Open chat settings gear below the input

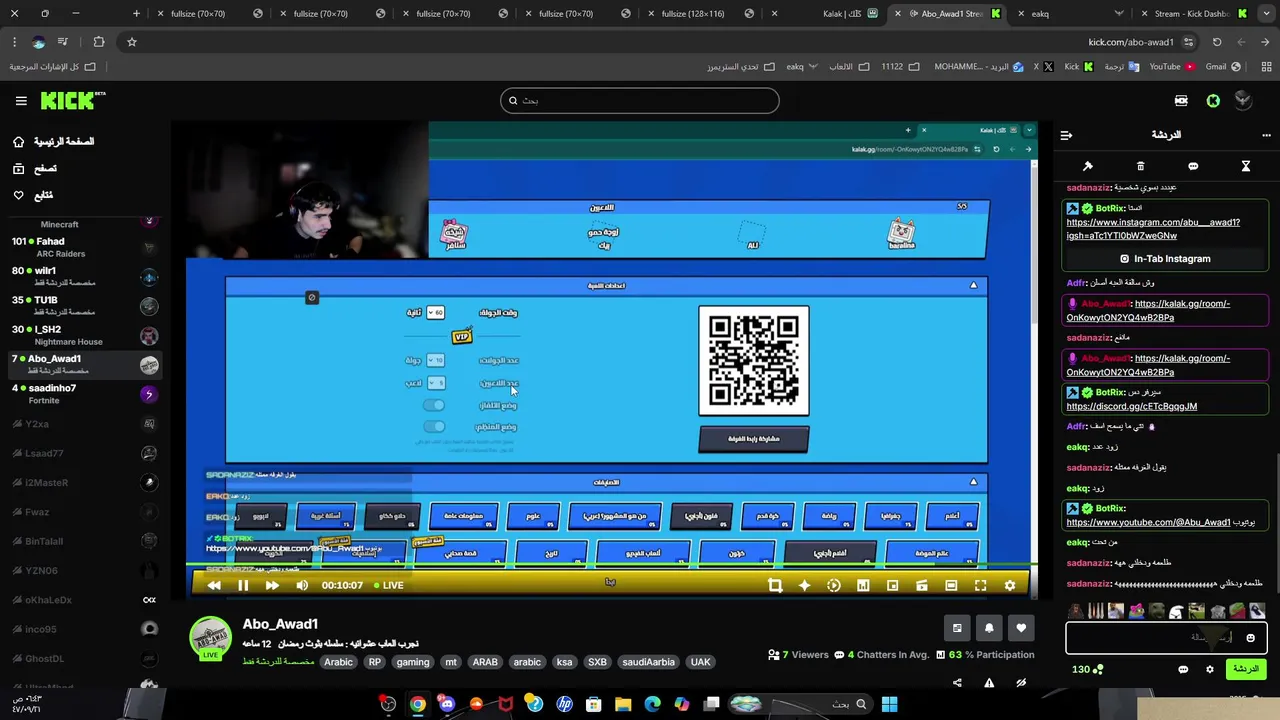(x=1209, y=669)
